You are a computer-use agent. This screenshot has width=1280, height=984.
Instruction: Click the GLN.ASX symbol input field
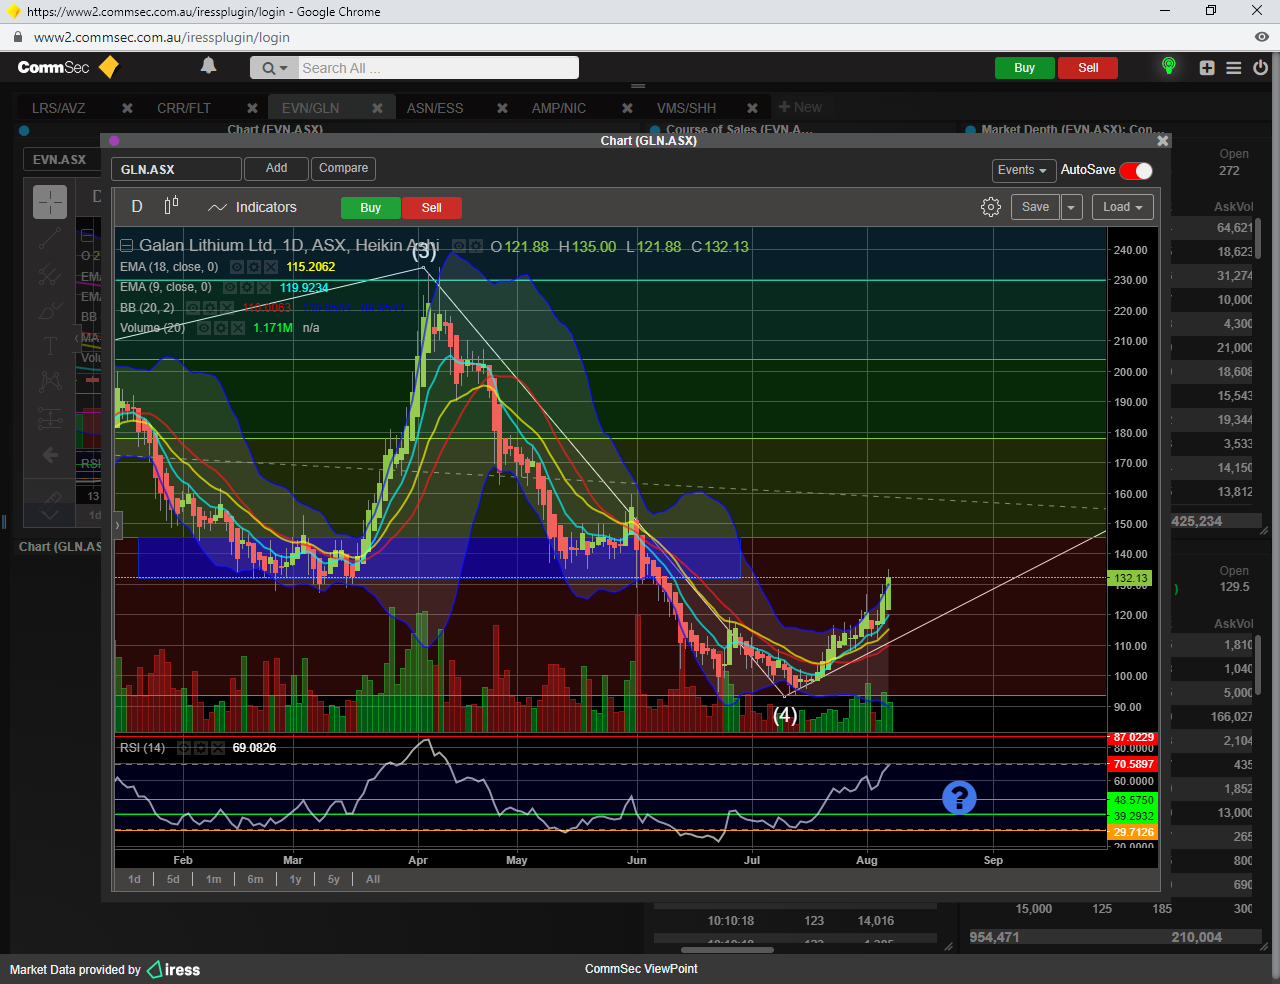pyautogui.click(x=176, y=169)
